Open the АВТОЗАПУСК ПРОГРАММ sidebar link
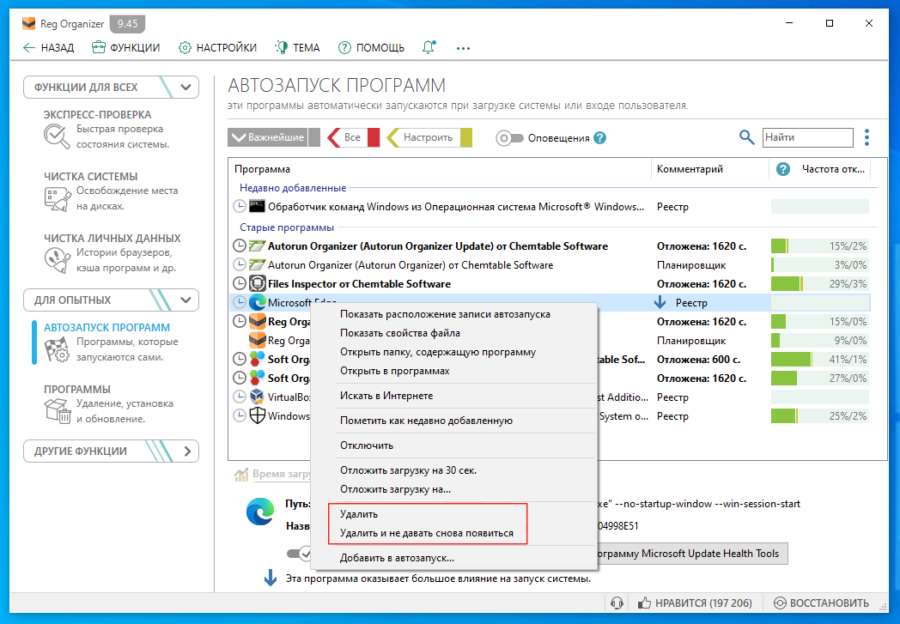Image resolution: width=900 pixels, height=624 pixels. point(107,328)
